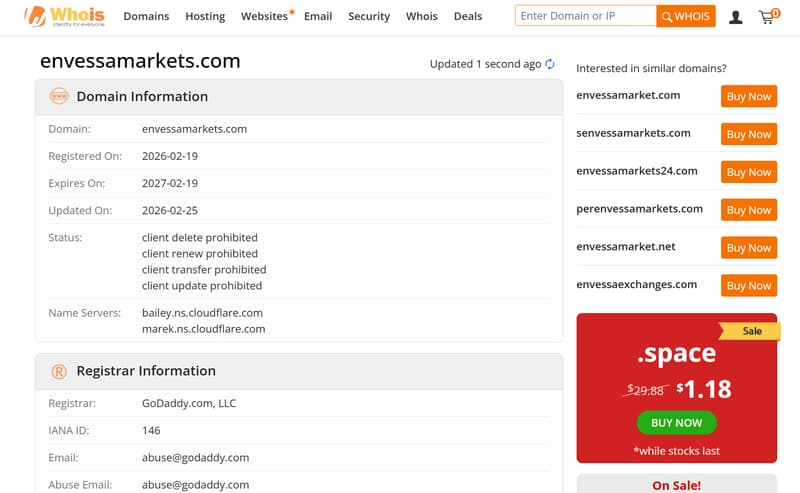Click the Interested in similar domains? heading
This screenshot has width=800, height=493.
[651, 68]
